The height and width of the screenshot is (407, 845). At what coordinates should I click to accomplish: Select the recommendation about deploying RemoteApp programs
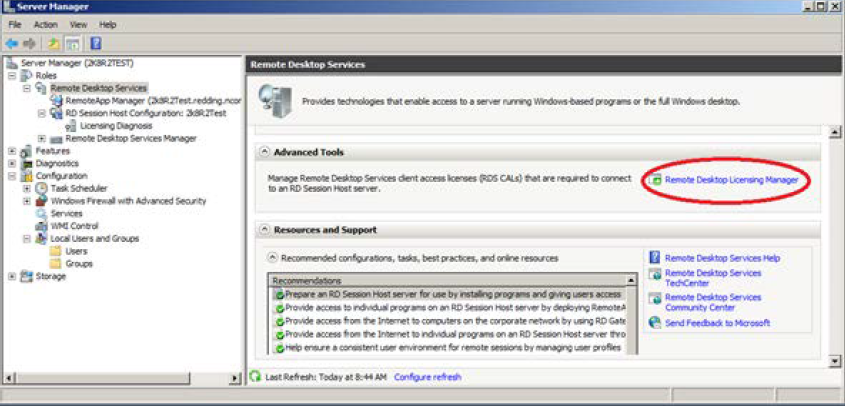coord(449,308)
